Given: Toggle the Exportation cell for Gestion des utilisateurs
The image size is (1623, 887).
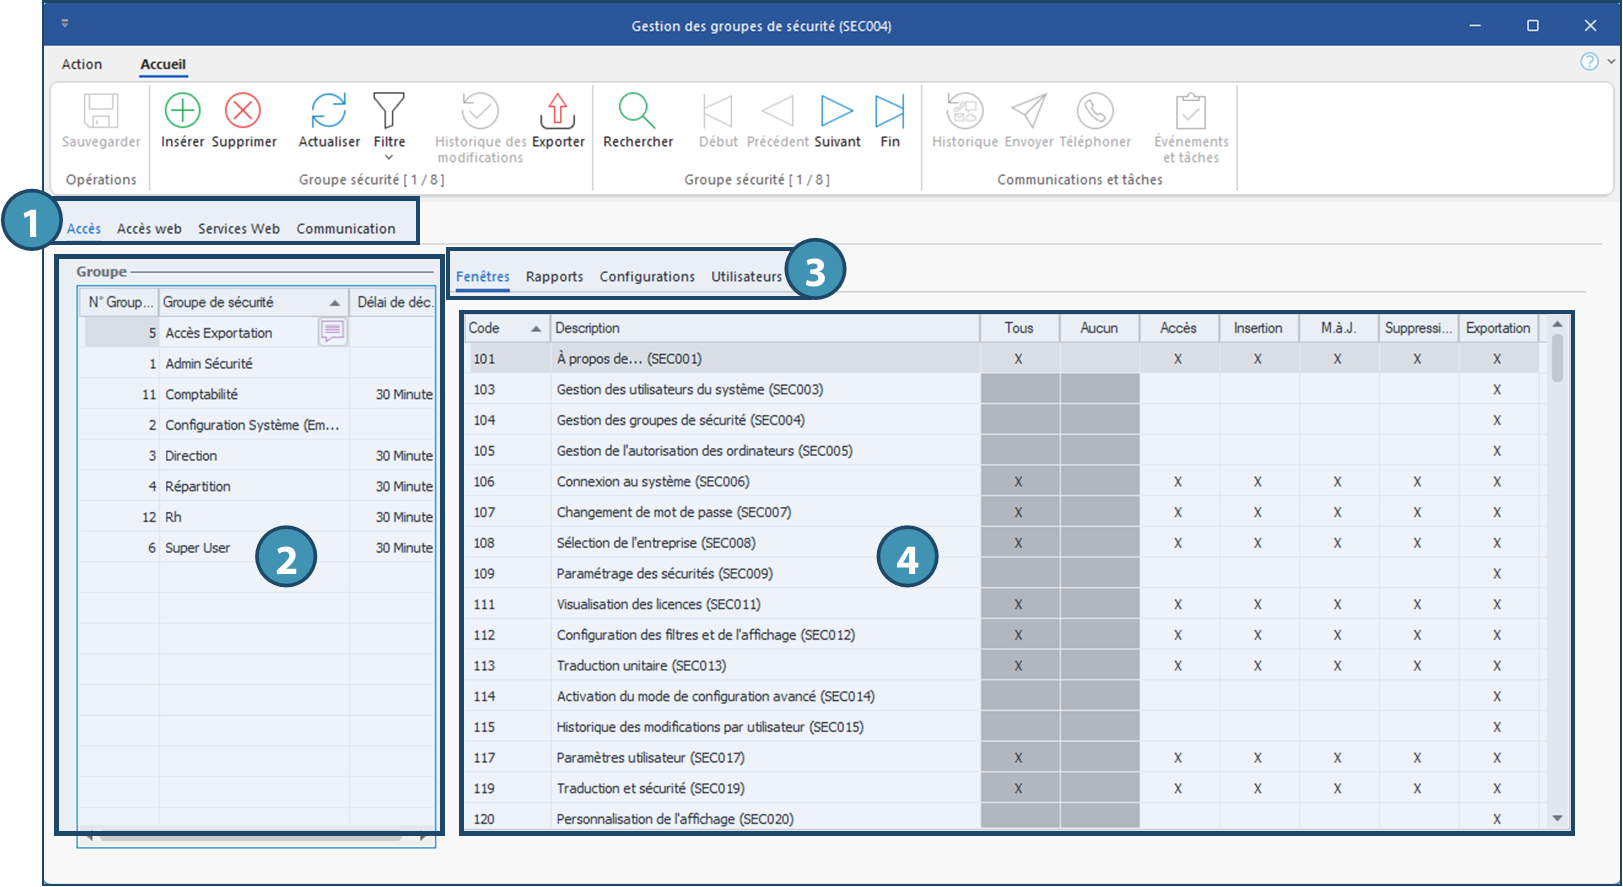Looking at the screenshot, I should (1497, 390).
